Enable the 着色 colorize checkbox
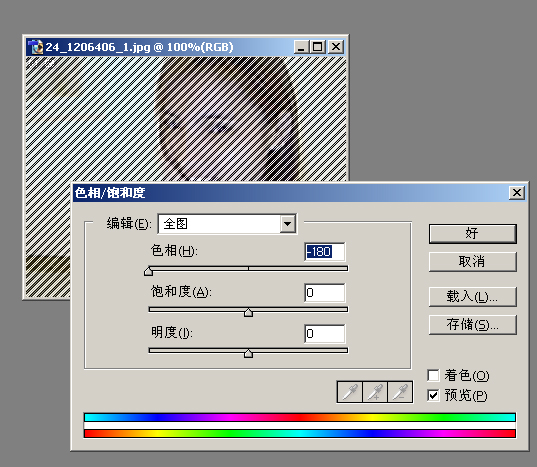 pos(434,375)
